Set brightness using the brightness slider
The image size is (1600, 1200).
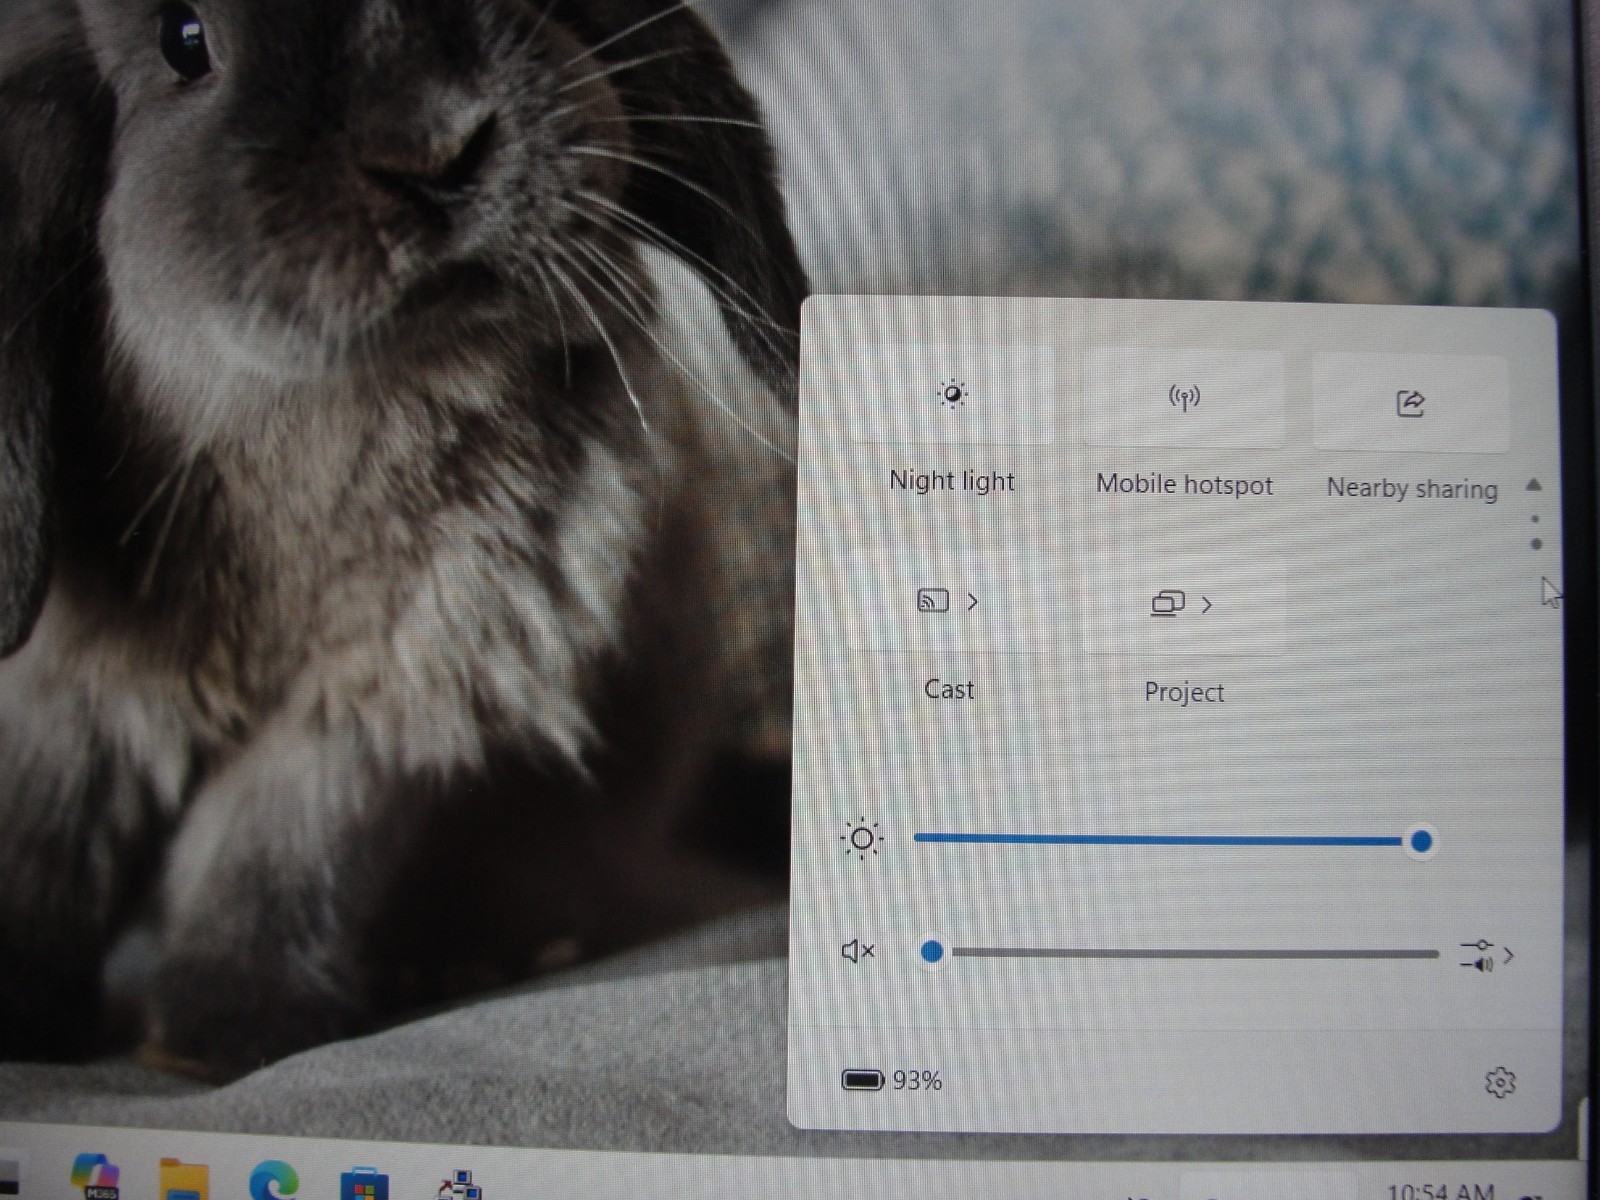1168,841
